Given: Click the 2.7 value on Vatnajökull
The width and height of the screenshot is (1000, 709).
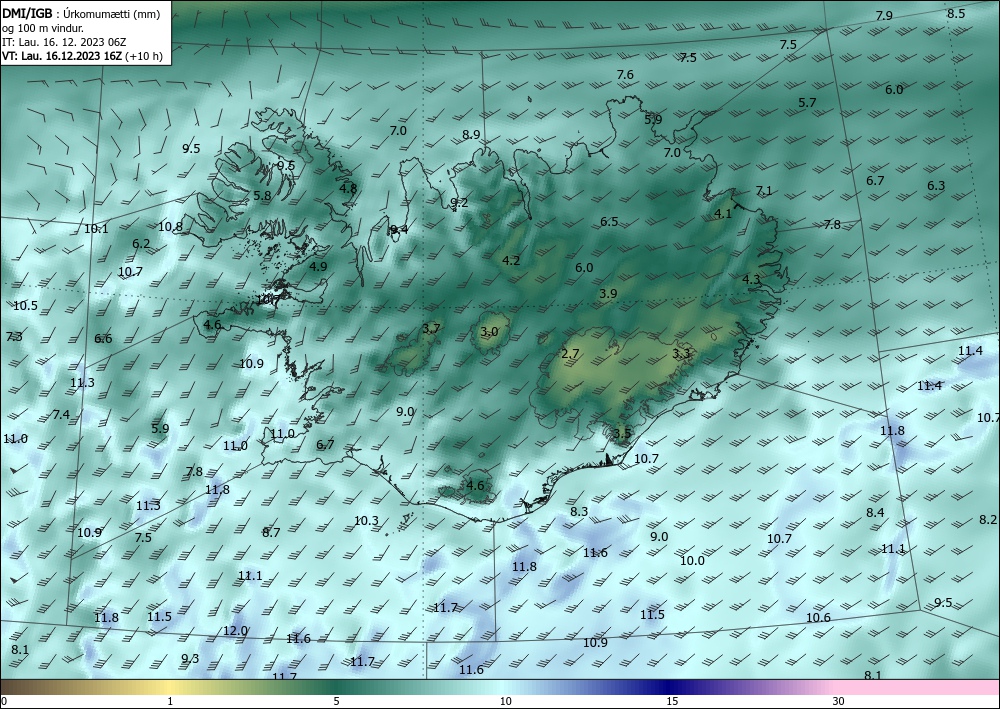Looking at the screenshot, I should 570,354.
